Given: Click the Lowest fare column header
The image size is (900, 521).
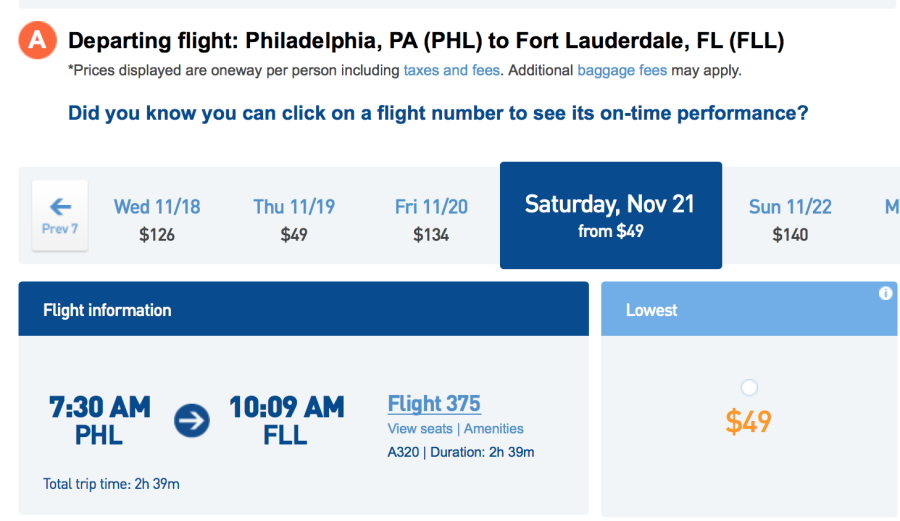Looking at the screenshot, I should pyautogui.click(x=652, y=310).
